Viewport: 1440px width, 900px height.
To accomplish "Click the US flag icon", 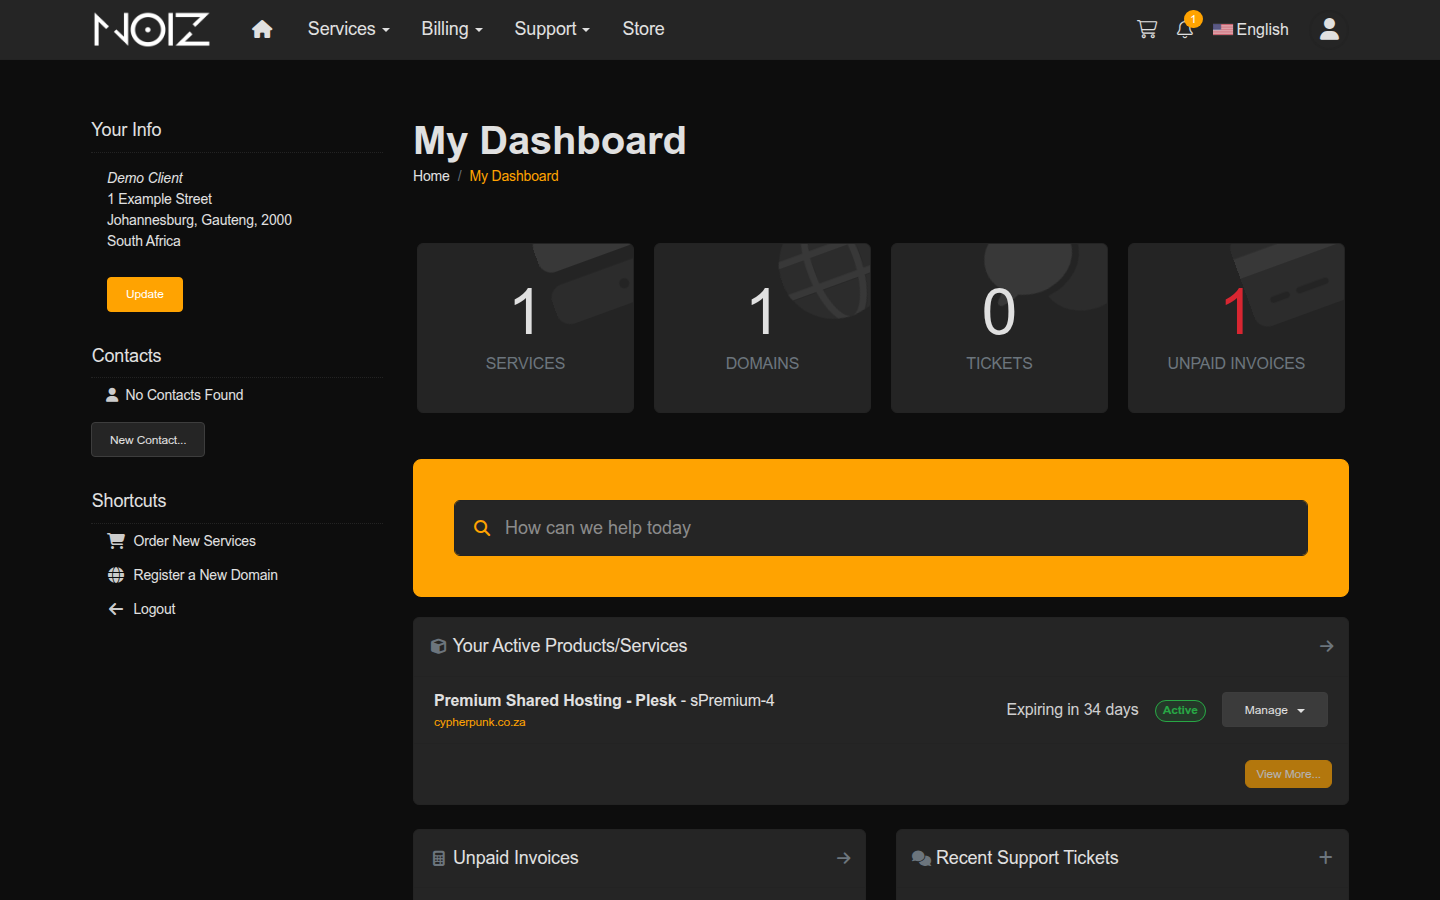I will coord(1223,30).
